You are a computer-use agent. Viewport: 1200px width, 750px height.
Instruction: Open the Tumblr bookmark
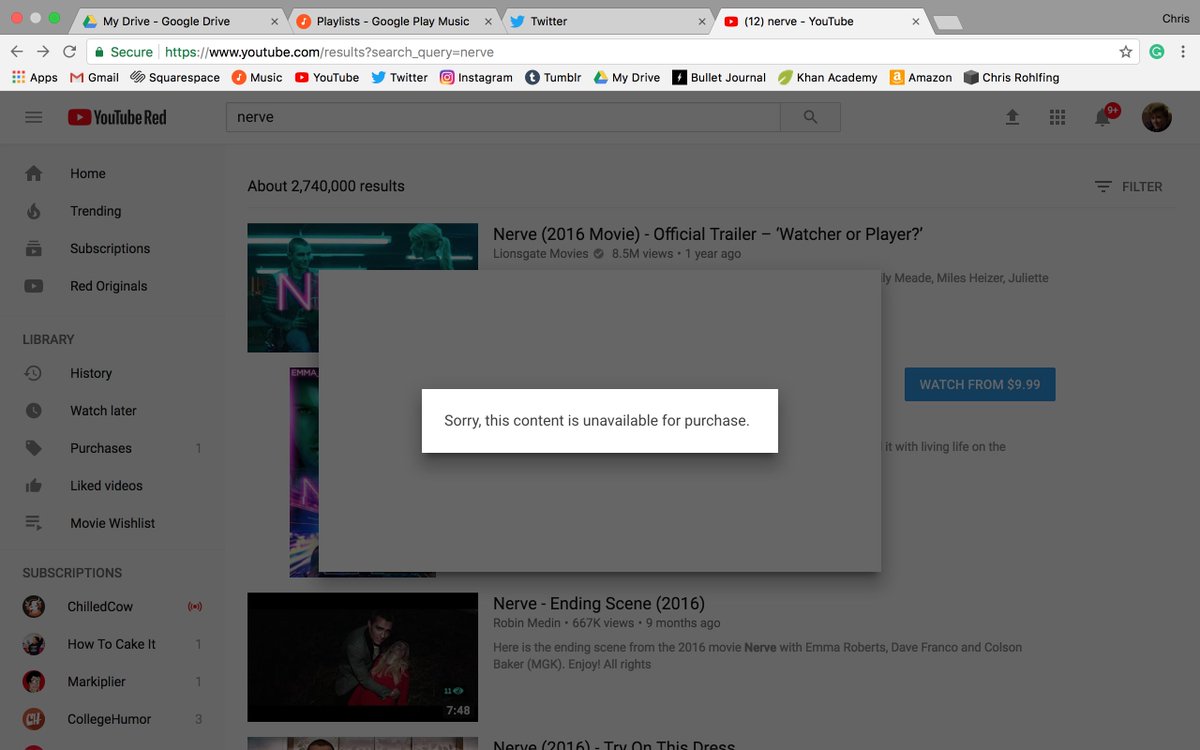tap(553, 77)
